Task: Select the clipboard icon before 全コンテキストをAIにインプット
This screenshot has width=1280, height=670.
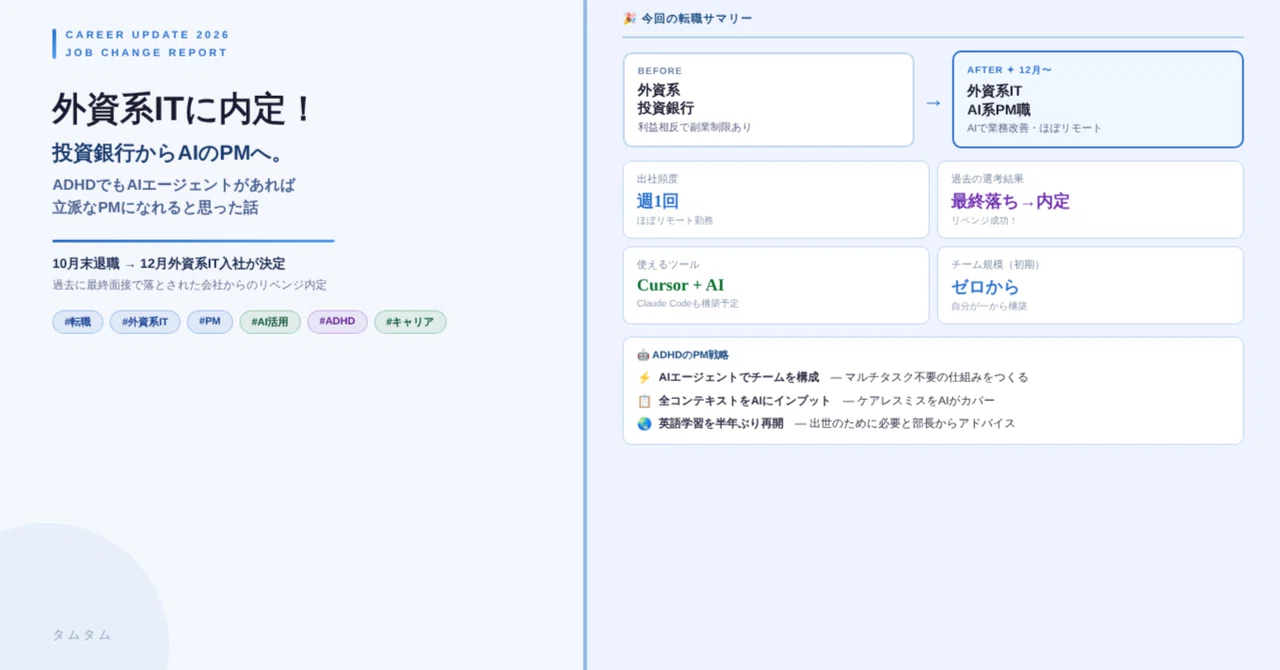Action: tap(644, 401)
